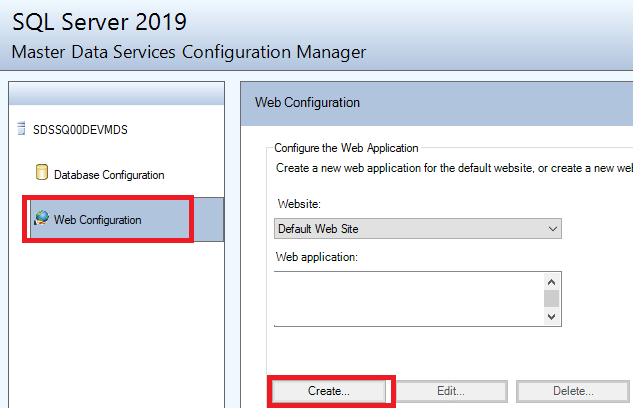Select Web Configuration in left pane
Image resolution: width=633 pixels, height=408 pixels.
point(127,220)
